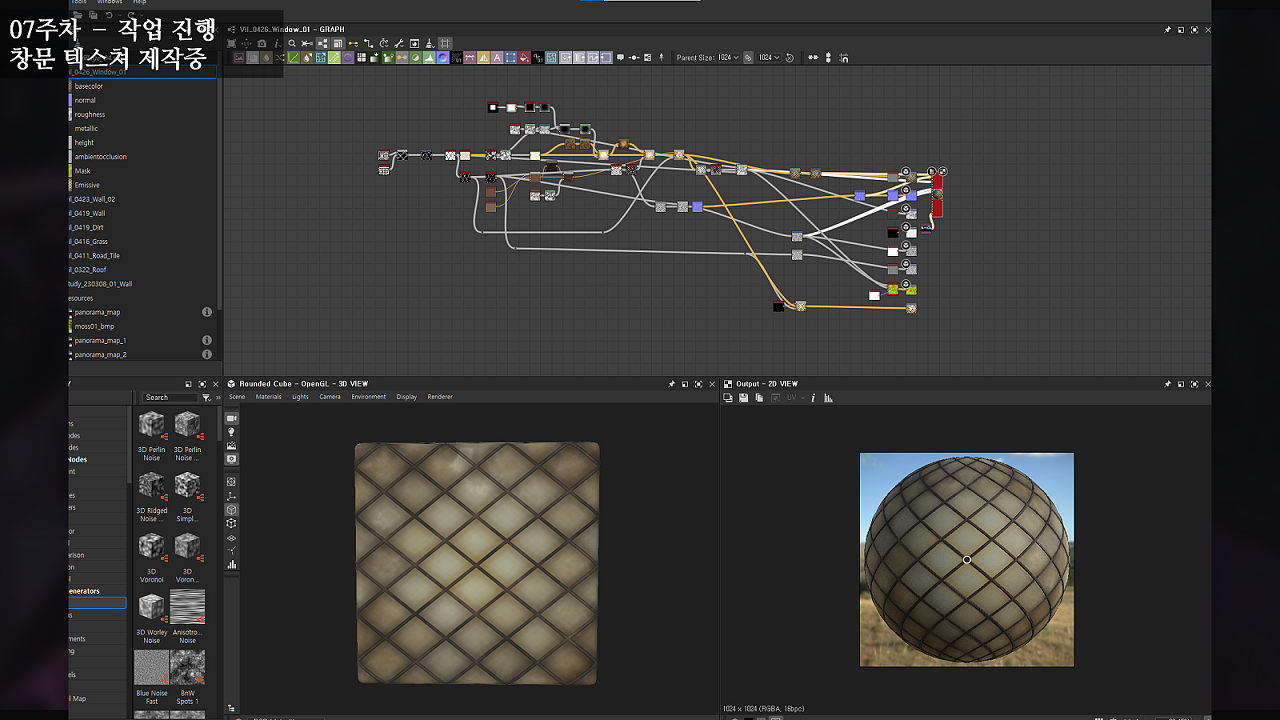Open the Camera menu in 3D View
This screenshot has width=1280, height=720.
pos(330,397)
